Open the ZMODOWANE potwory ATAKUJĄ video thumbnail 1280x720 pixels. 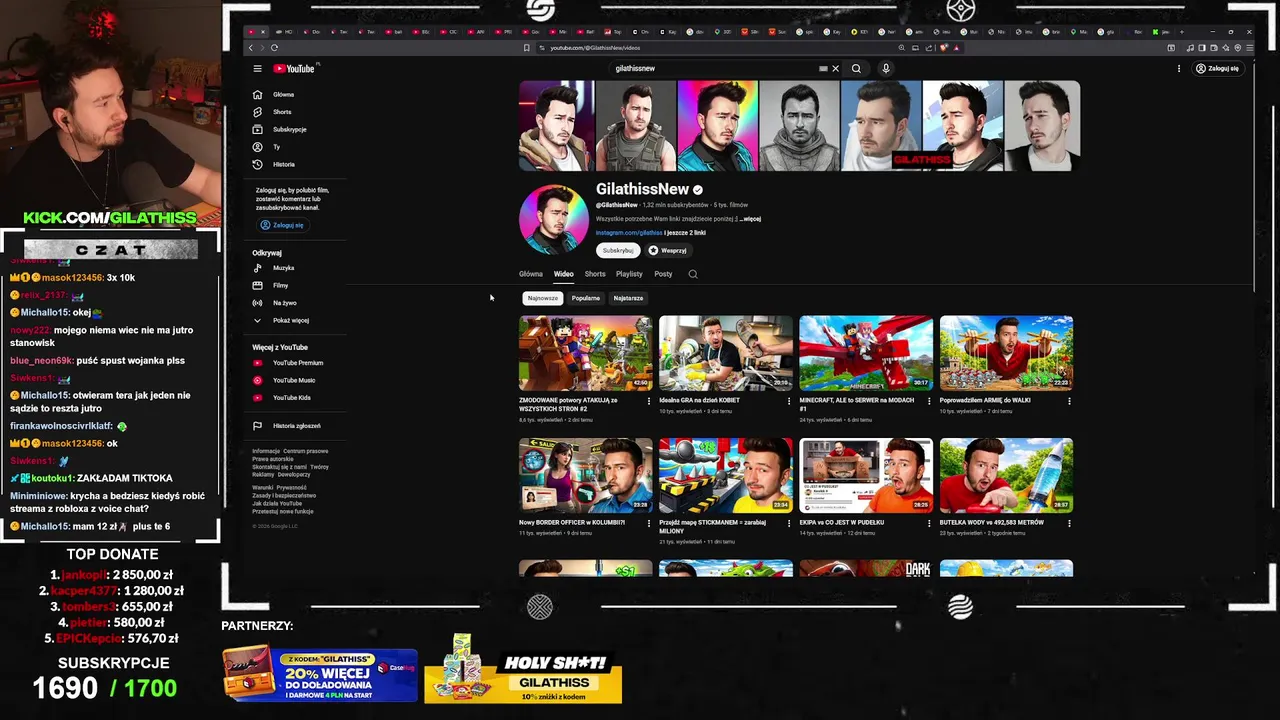(x=586, y=353)
